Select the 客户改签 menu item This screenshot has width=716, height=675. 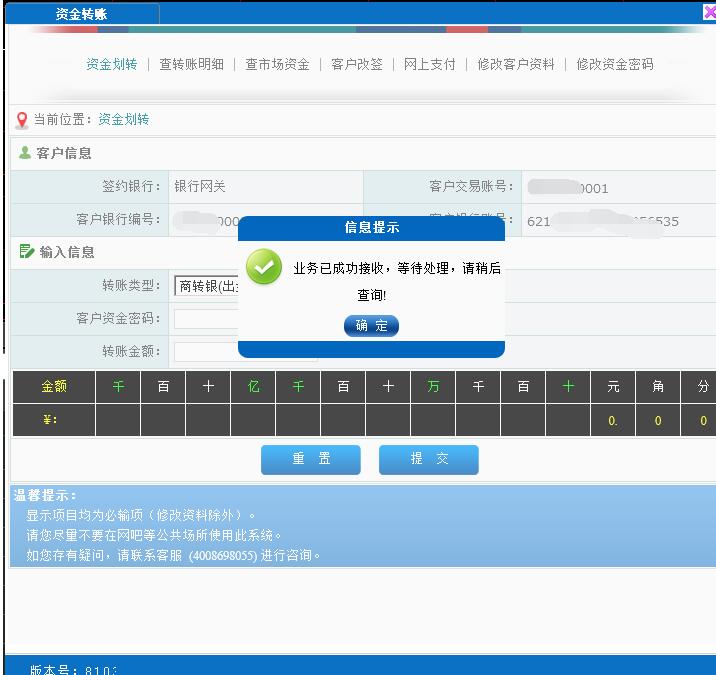(x=357, y=64)
